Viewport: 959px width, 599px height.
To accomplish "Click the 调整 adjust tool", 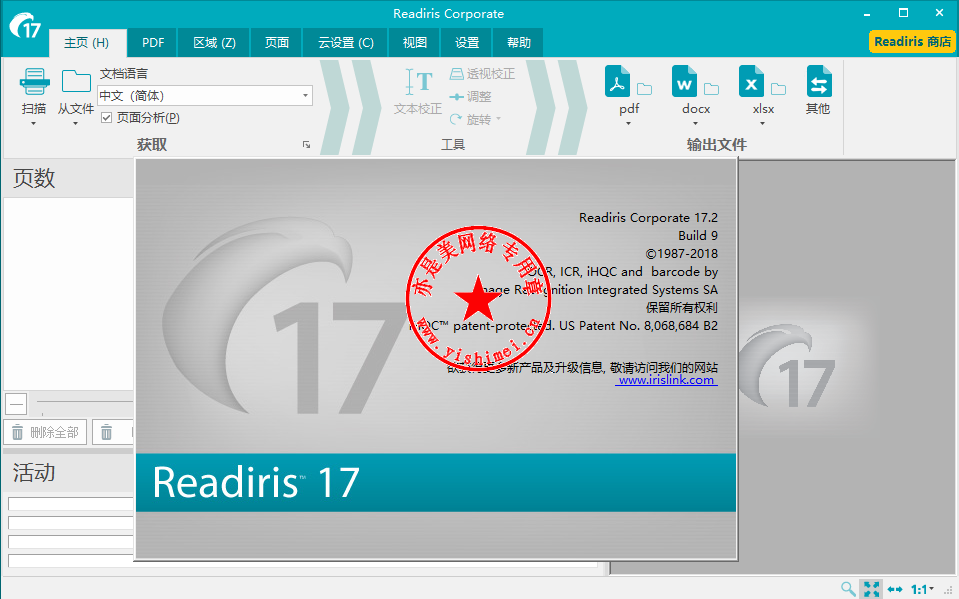I will (x=470, y=97).
